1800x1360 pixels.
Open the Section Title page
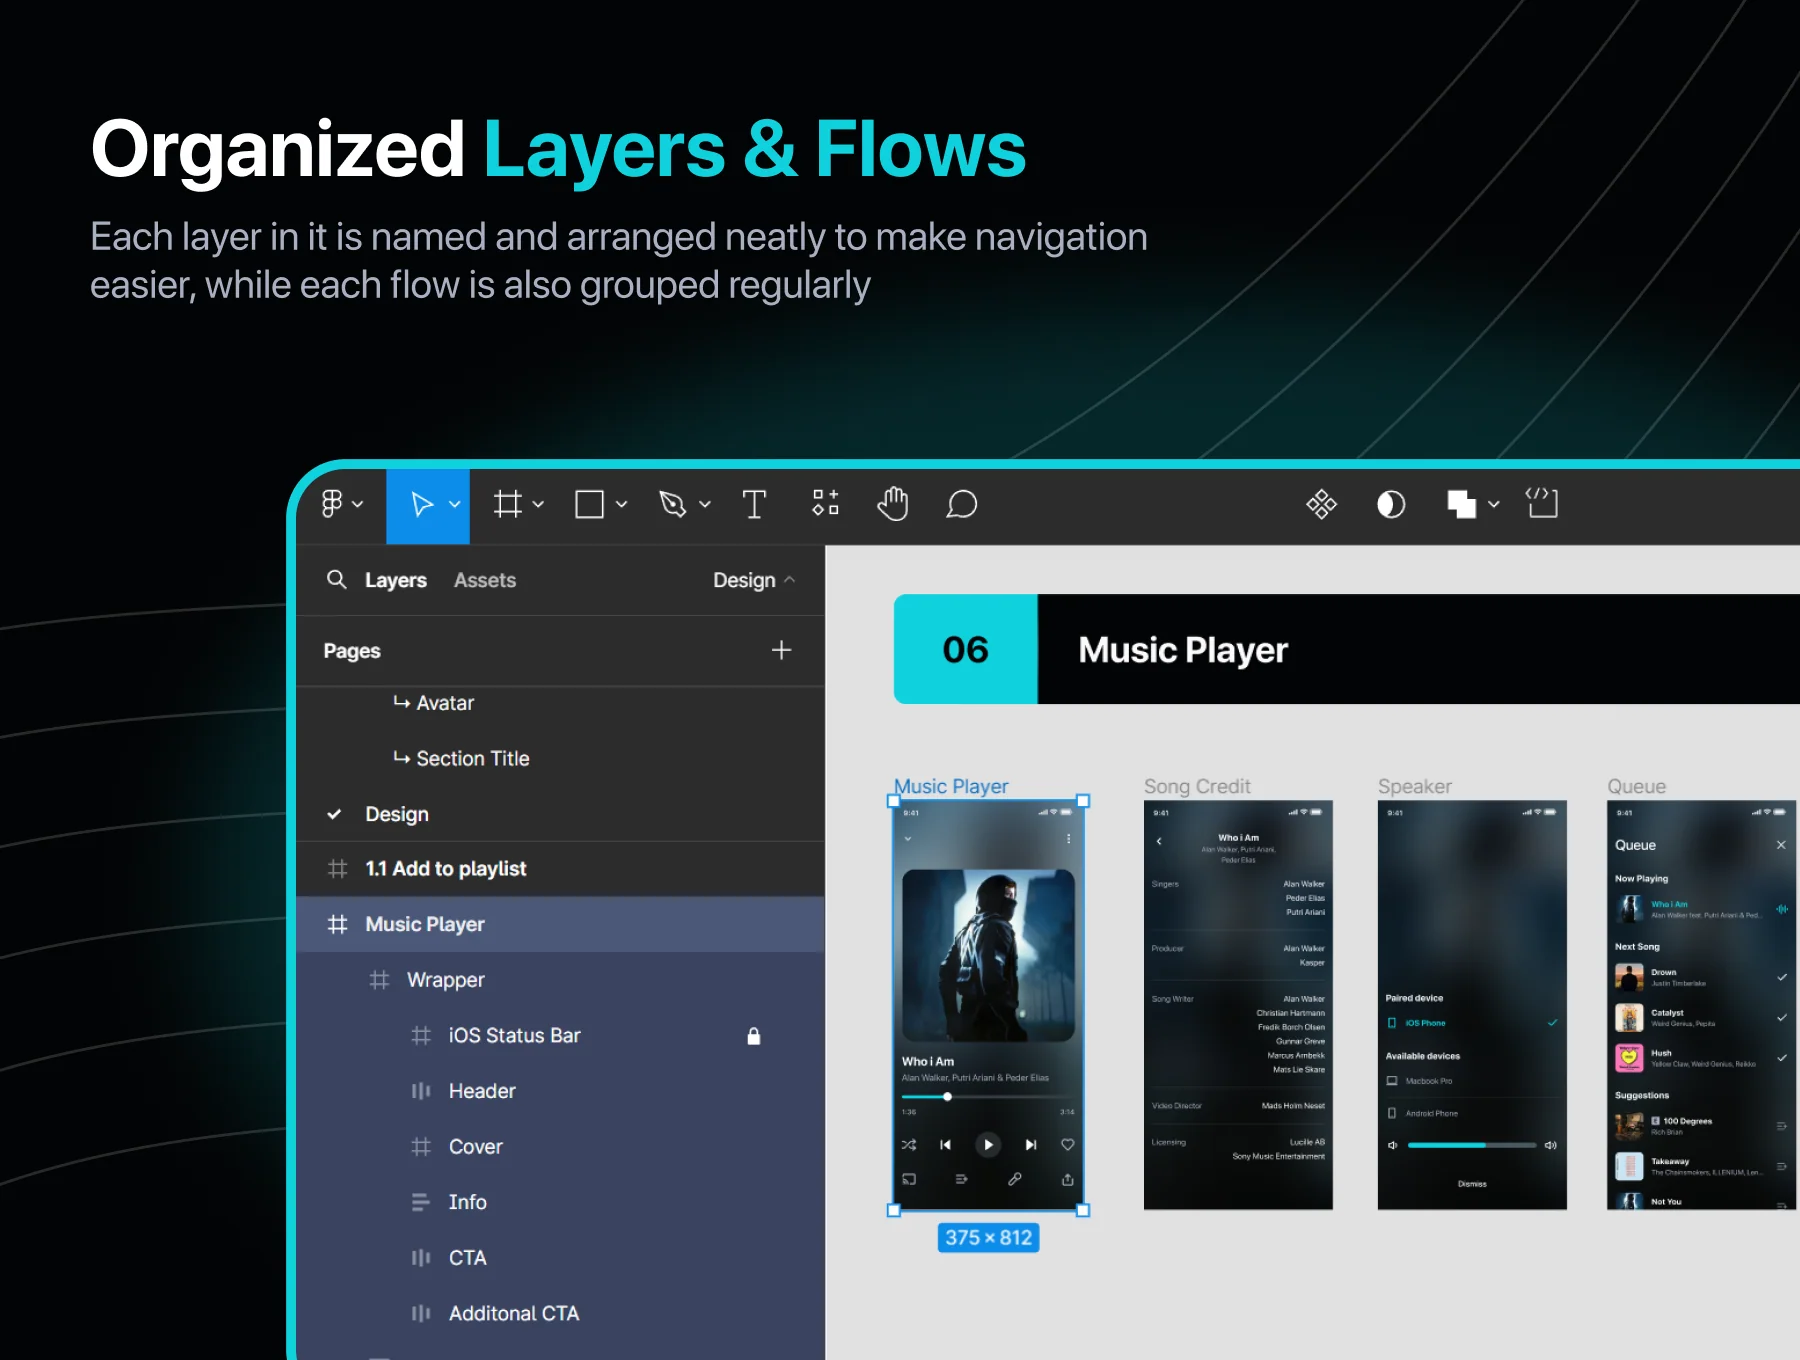click(x=461, y=758)
